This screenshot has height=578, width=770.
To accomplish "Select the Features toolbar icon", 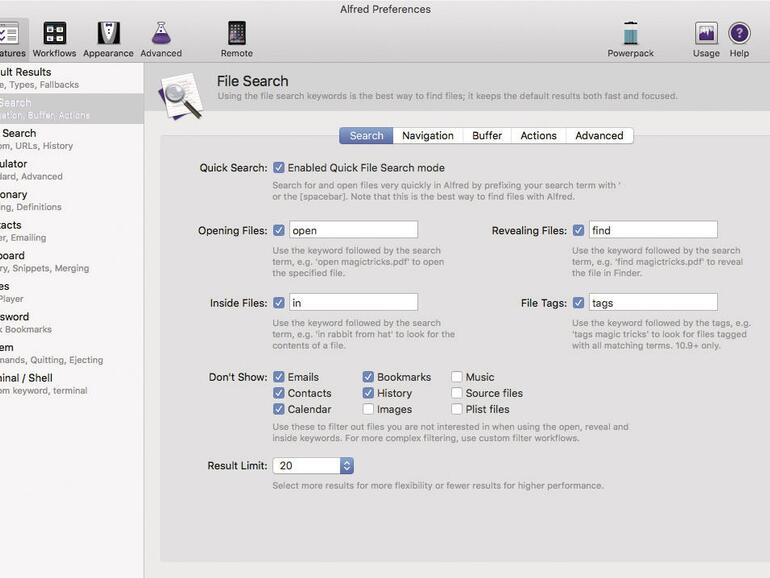I will (10, 34).
